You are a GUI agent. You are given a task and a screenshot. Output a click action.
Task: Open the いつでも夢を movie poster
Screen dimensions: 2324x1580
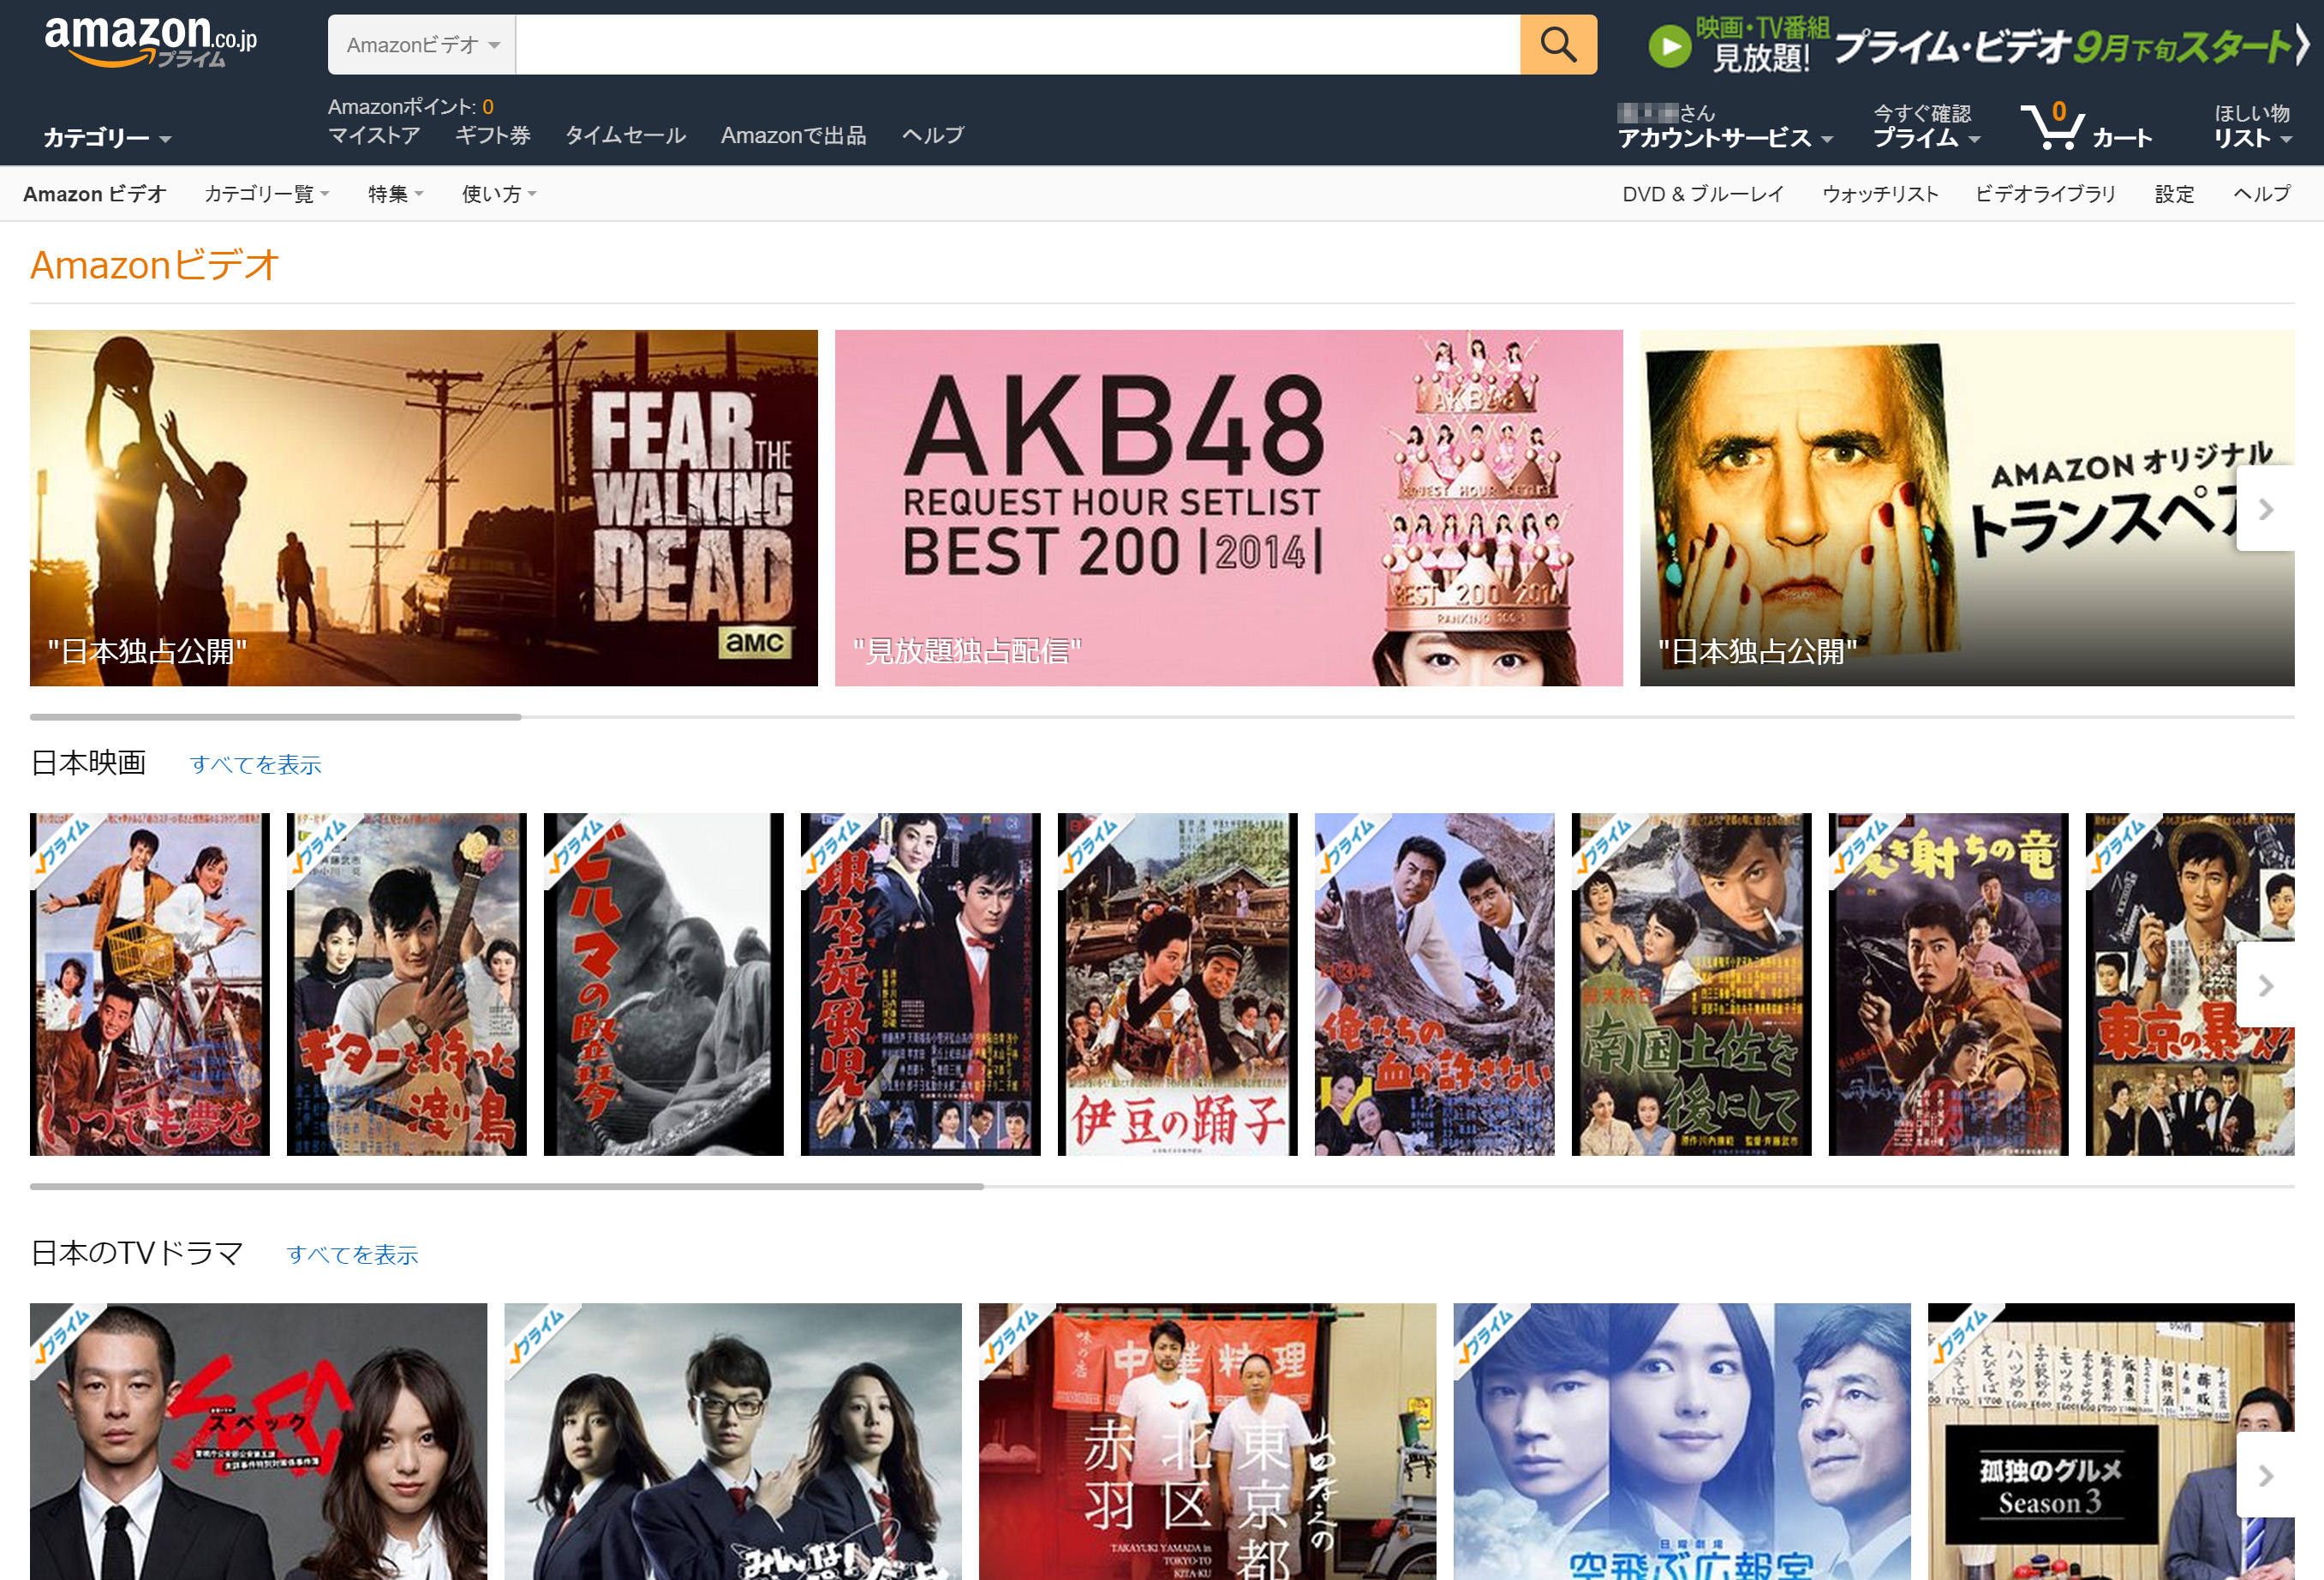coord(150,984)
